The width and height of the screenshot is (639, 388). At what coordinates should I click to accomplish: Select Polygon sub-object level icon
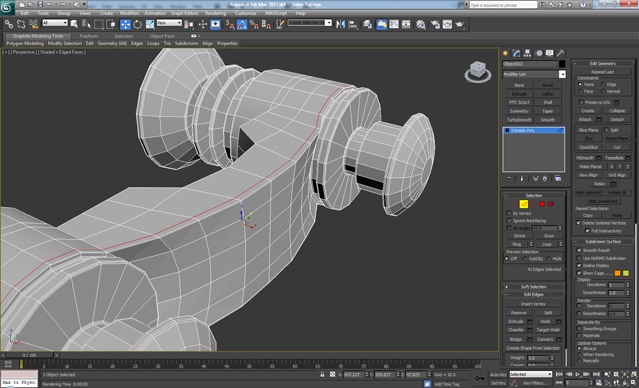click(x=542, y=204)
